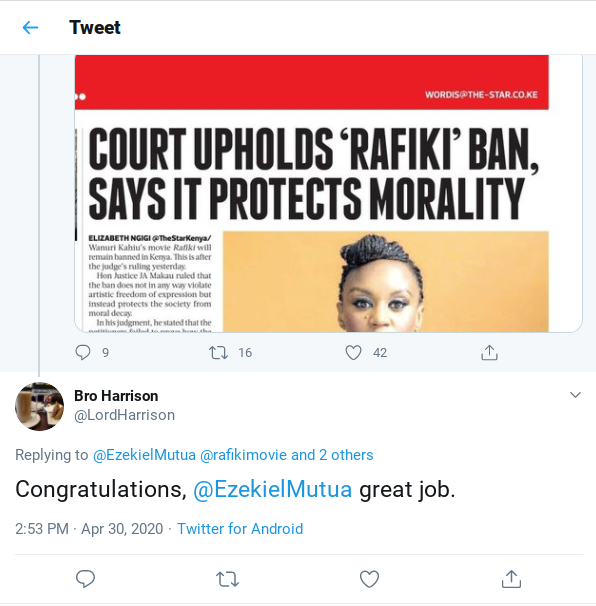View the 2:53 PM Apr 30, 2020 timestamp
Viewport: 596px width, 606px height.
click(x=89, y=529)
